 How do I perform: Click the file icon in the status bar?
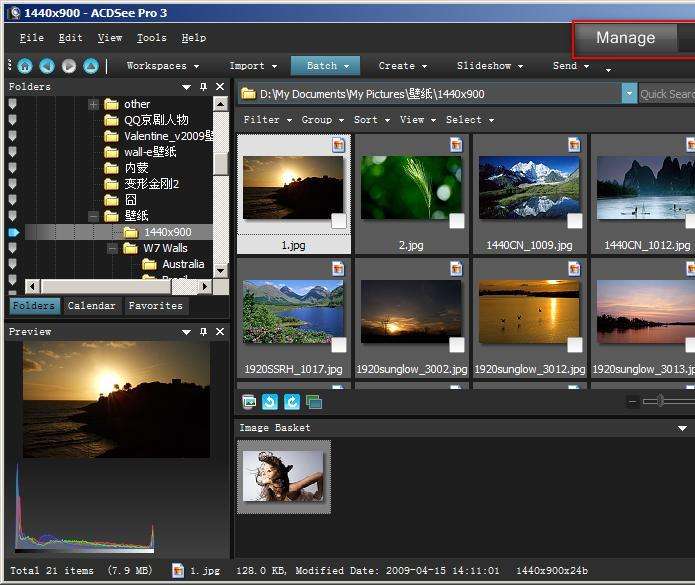click(178, 570)
